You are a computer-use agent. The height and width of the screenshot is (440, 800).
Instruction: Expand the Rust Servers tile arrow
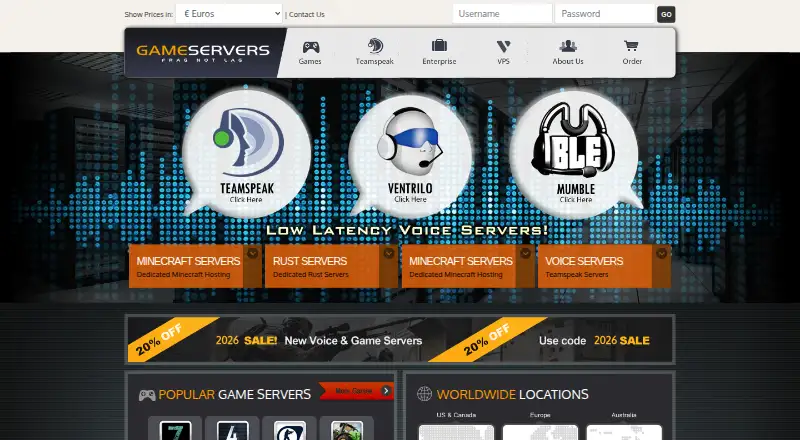389,253
